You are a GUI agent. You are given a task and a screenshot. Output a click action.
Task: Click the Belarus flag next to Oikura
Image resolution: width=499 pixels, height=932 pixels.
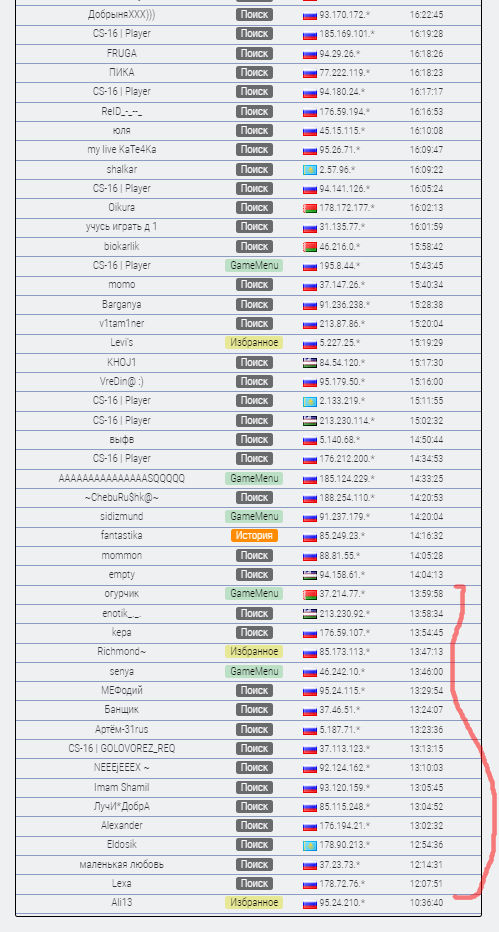pos(309,208)
